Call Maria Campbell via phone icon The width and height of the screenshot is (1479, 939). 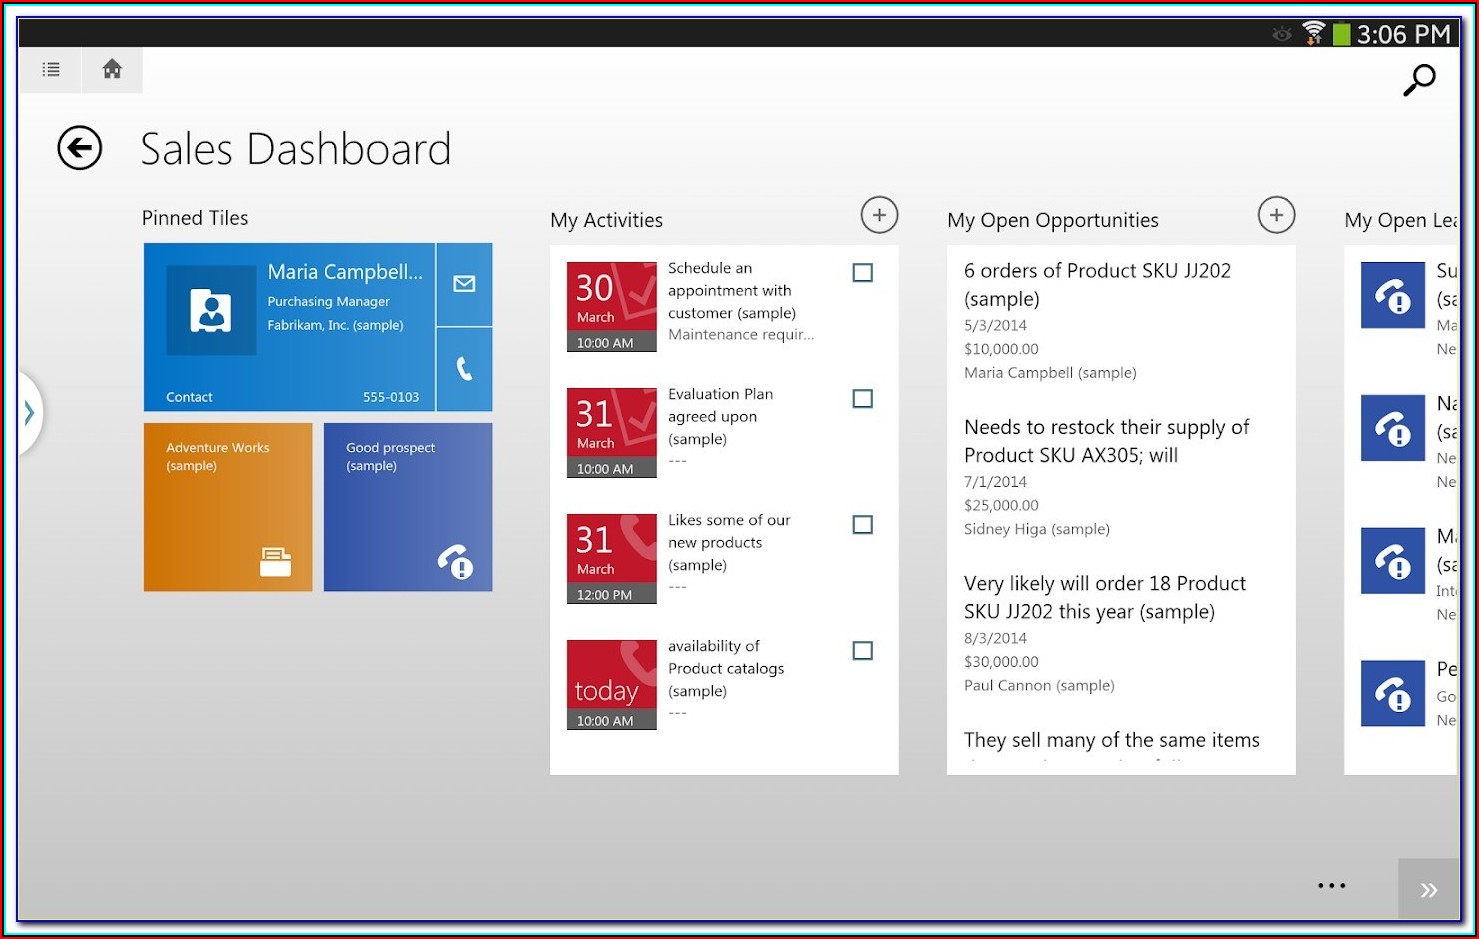[x=464, y=369]
